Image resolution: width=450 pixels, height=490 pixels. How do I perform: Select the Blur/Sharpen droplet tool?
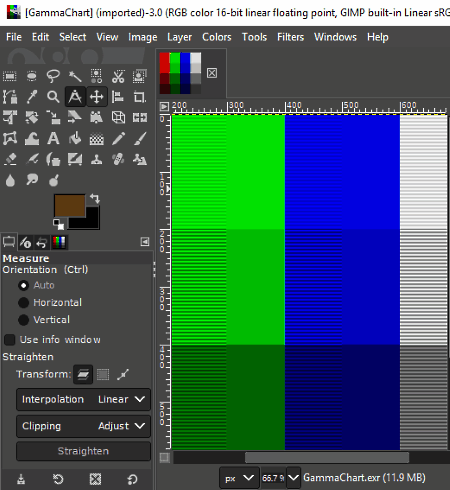coord(10,180)
